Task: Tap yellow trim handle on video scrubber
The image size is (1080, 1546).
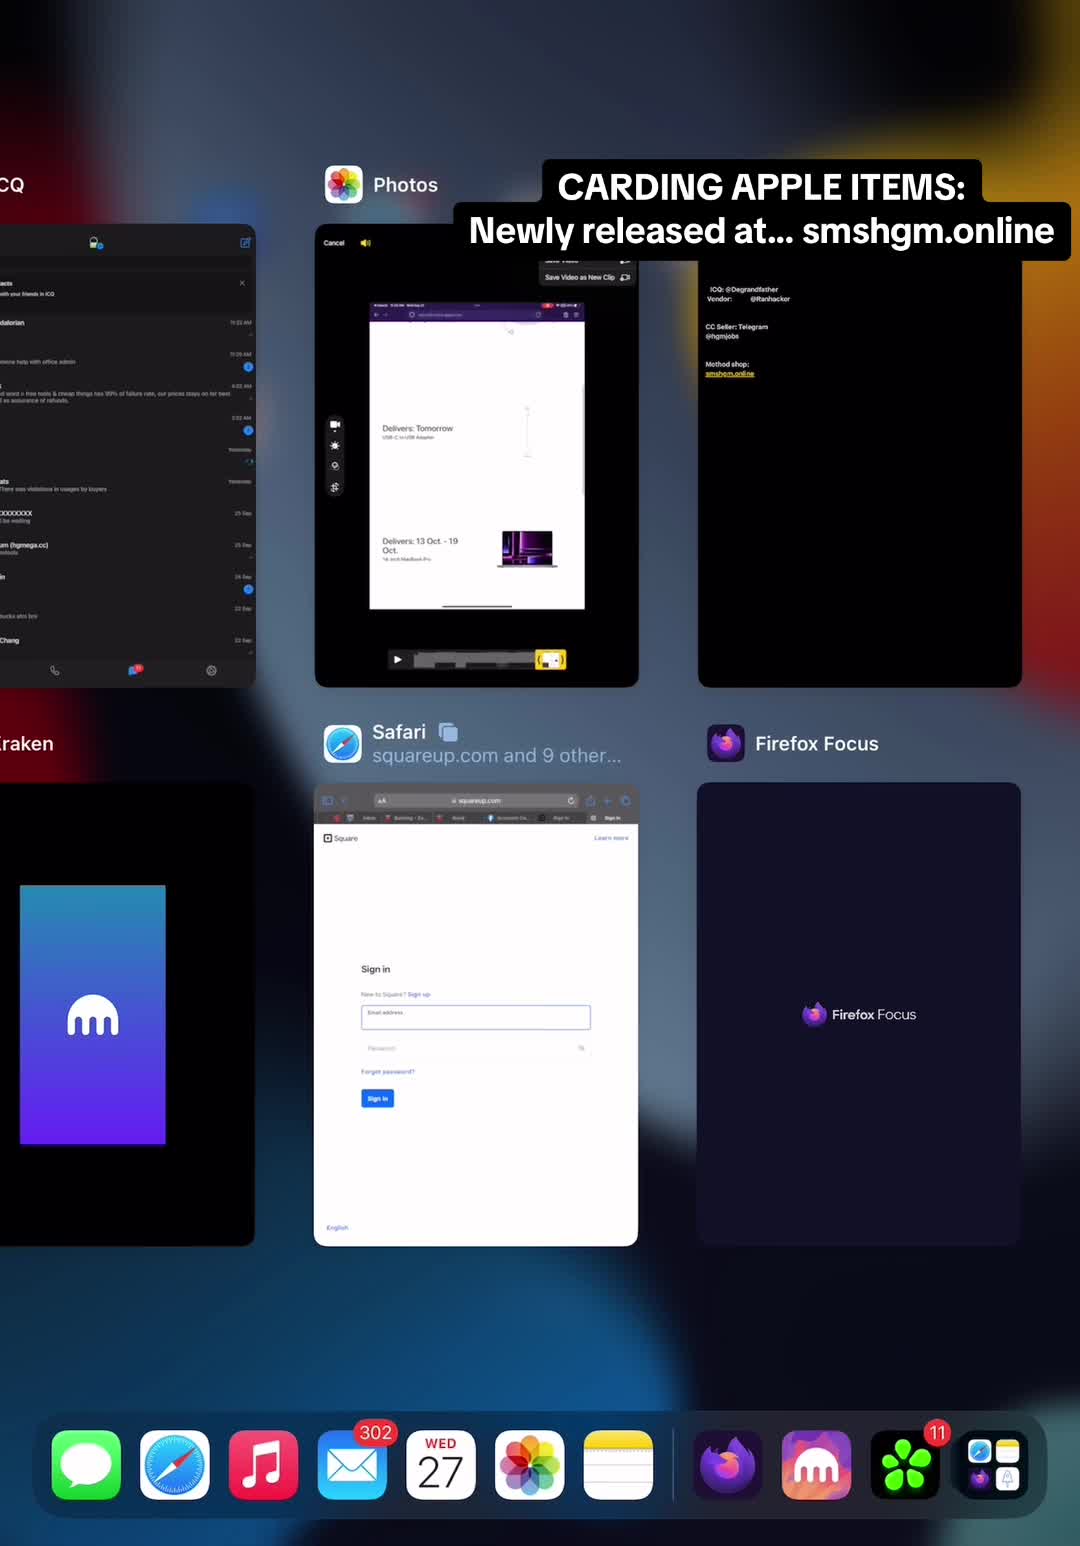Action: (x=551, y=660)
